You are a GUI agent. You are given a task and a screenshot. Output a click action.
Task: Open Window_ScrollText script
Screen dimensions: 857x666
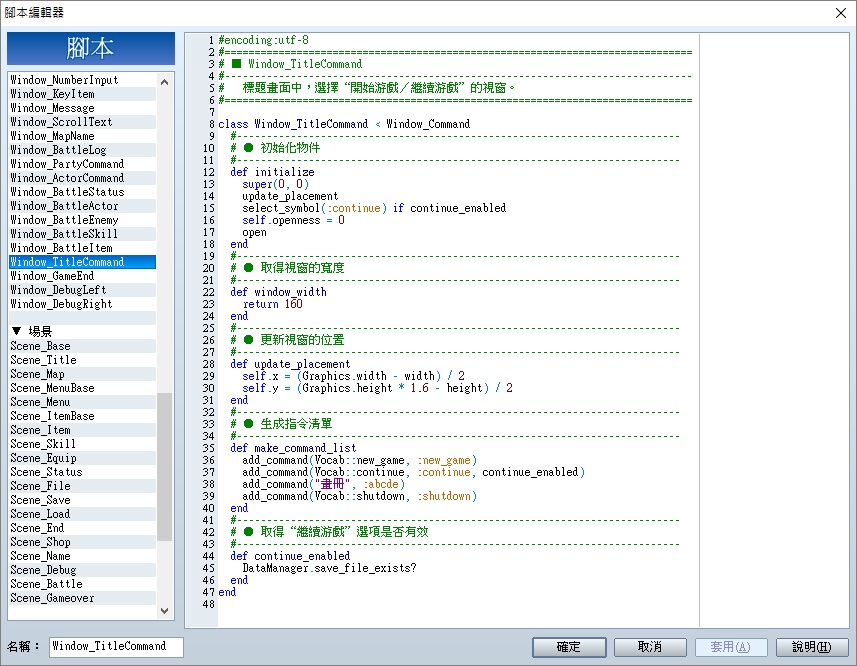[82, 122]
